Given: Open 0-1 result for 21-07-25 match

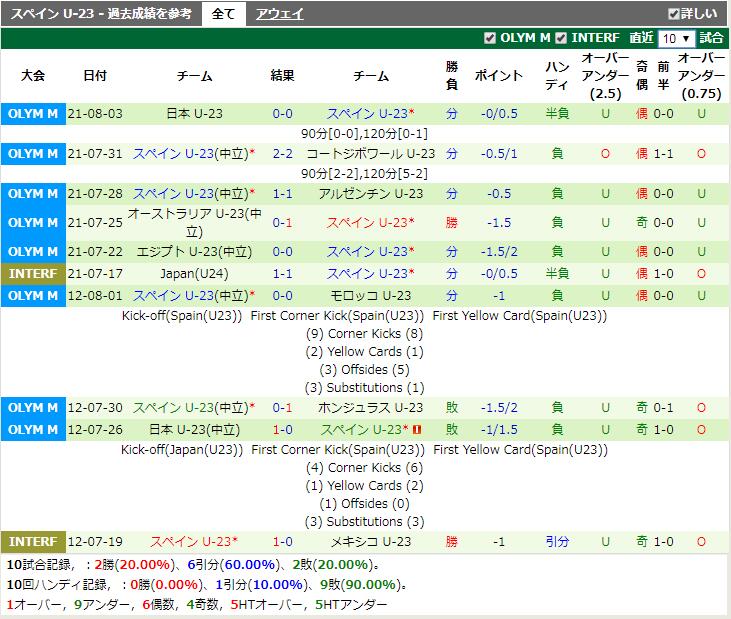Looking at the screenshot, I should tap(283, 223).
